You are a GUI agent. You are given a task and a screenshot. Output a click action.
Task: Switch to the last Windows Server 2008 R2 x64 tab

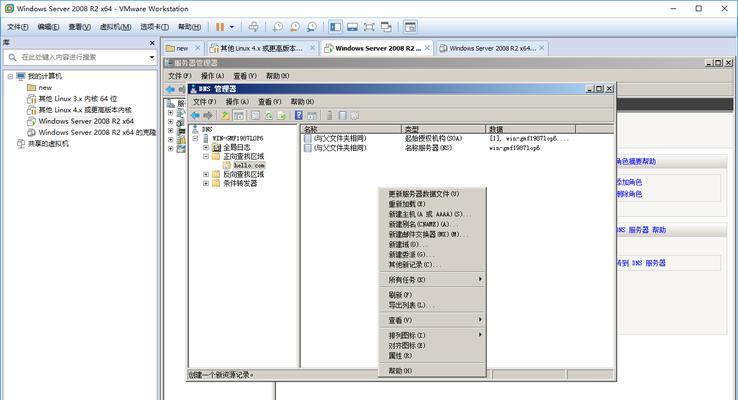[x=492, y=48]
